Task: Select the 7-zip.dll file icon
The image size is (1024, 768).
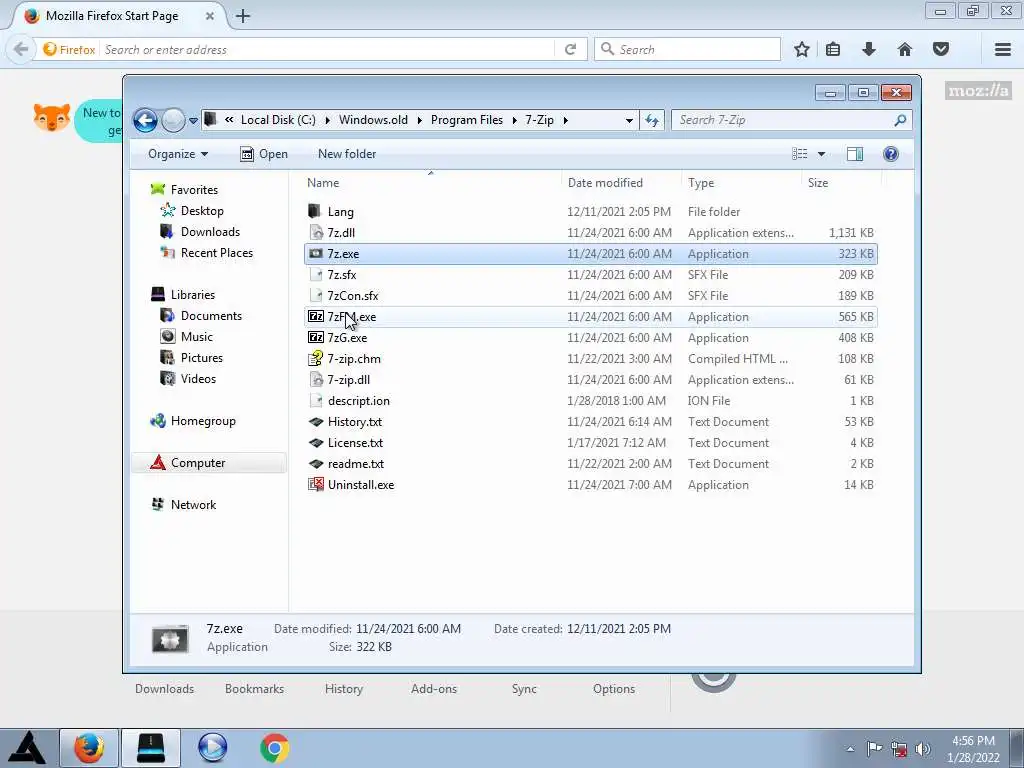Action: 316,379
